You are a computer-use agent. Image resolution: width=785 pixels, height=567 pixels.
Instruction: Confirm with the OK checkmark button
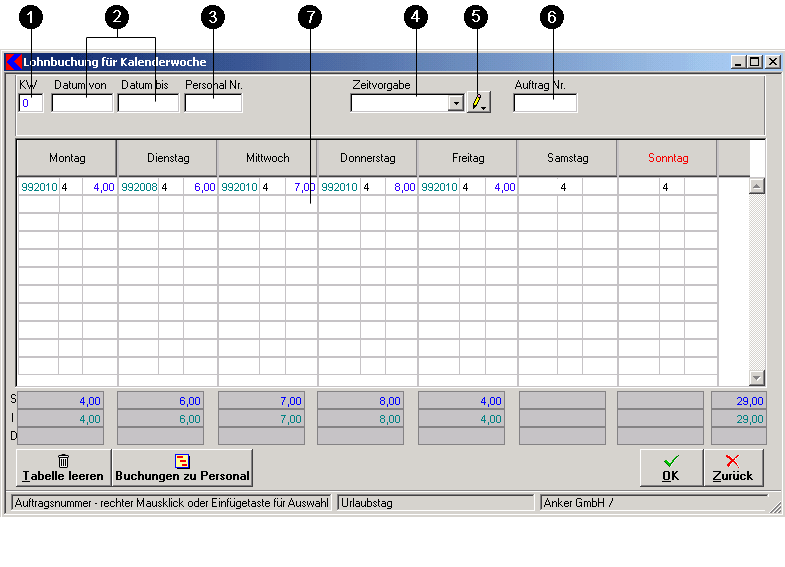[x=670, y=467]
